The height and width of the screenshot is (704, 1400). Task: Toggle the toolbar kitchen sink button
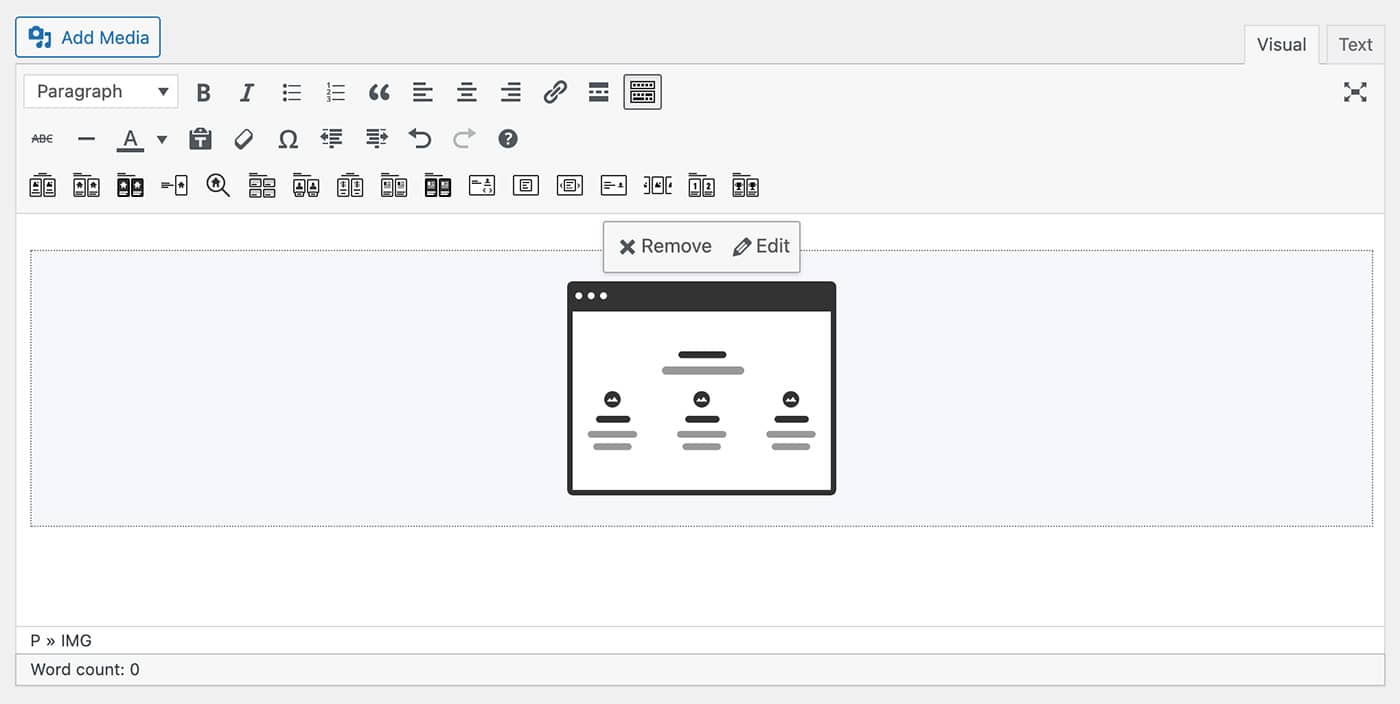643,93
